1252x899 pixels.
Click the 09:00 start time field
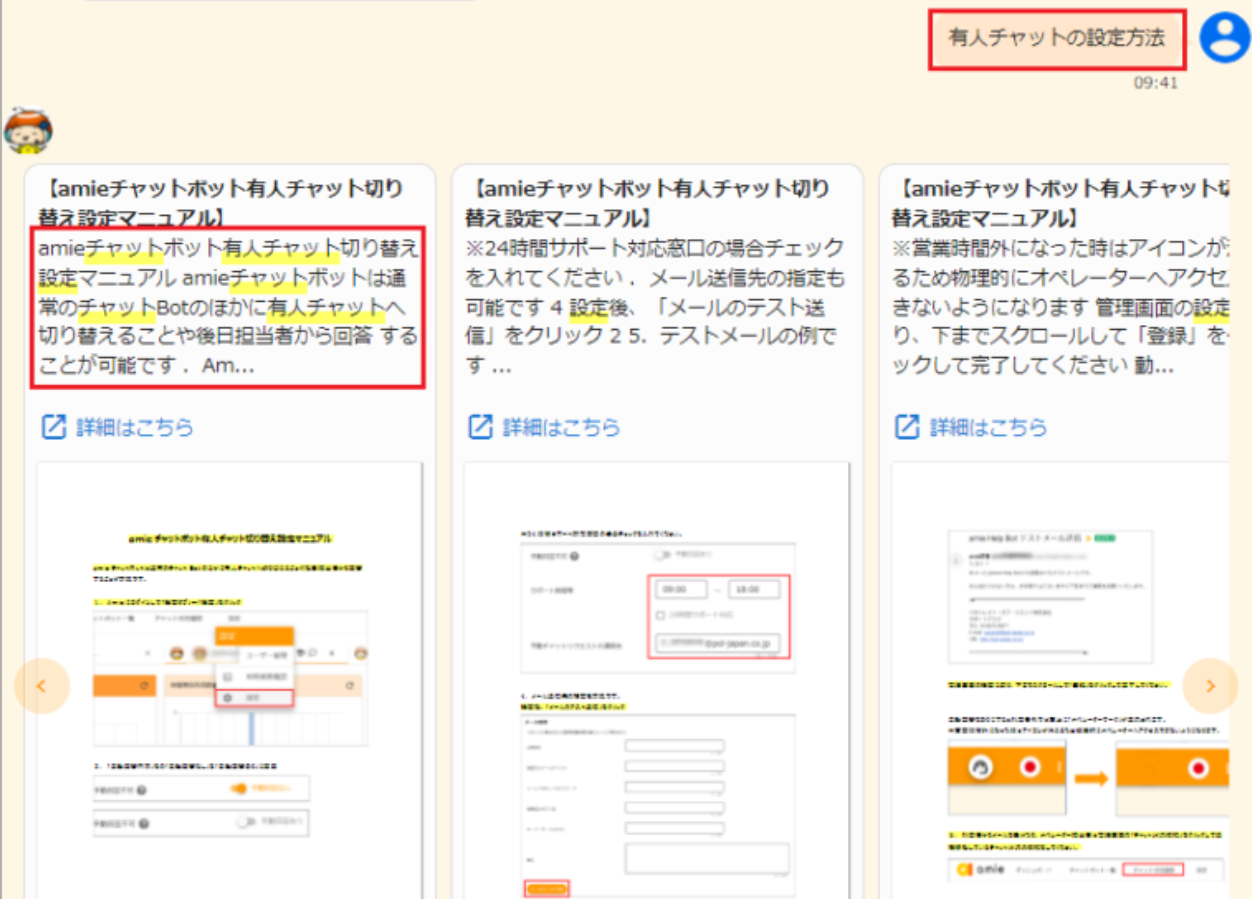(679, 590)
